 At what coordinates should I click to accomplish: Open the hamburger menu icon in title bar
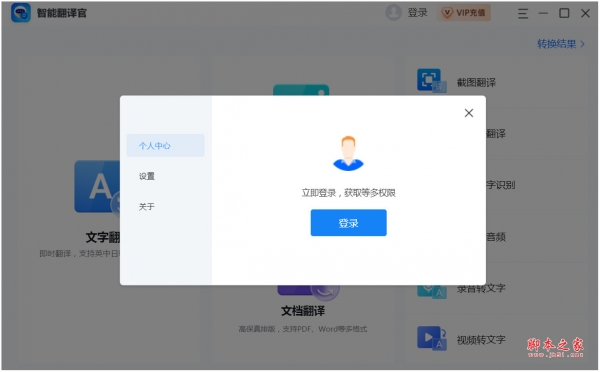[x=523, y=14]
